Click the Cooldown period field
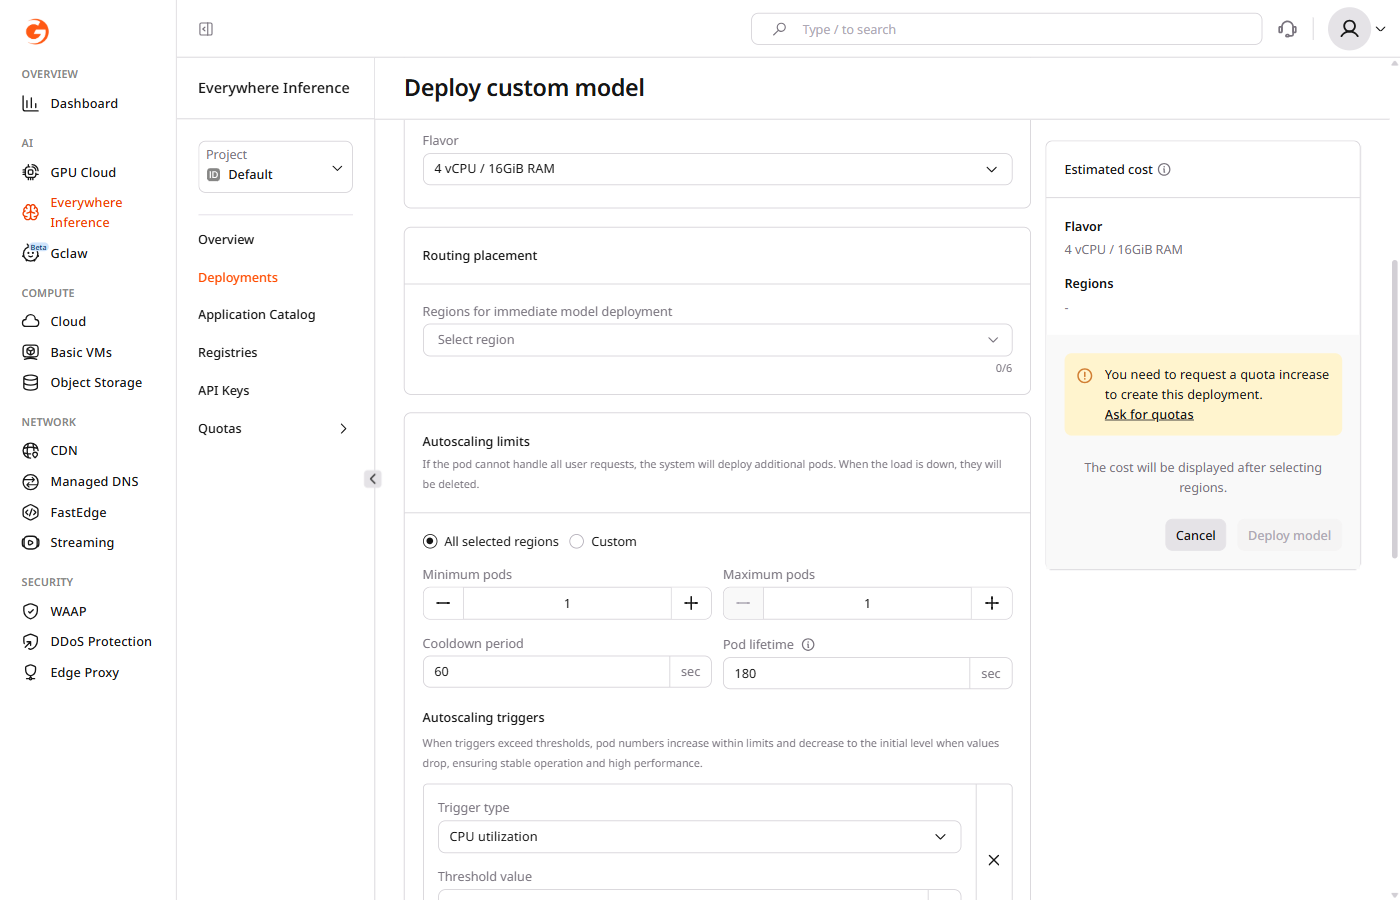This screenshot has width=1400, height=900. pyautogui.click(x=546, y=672)
